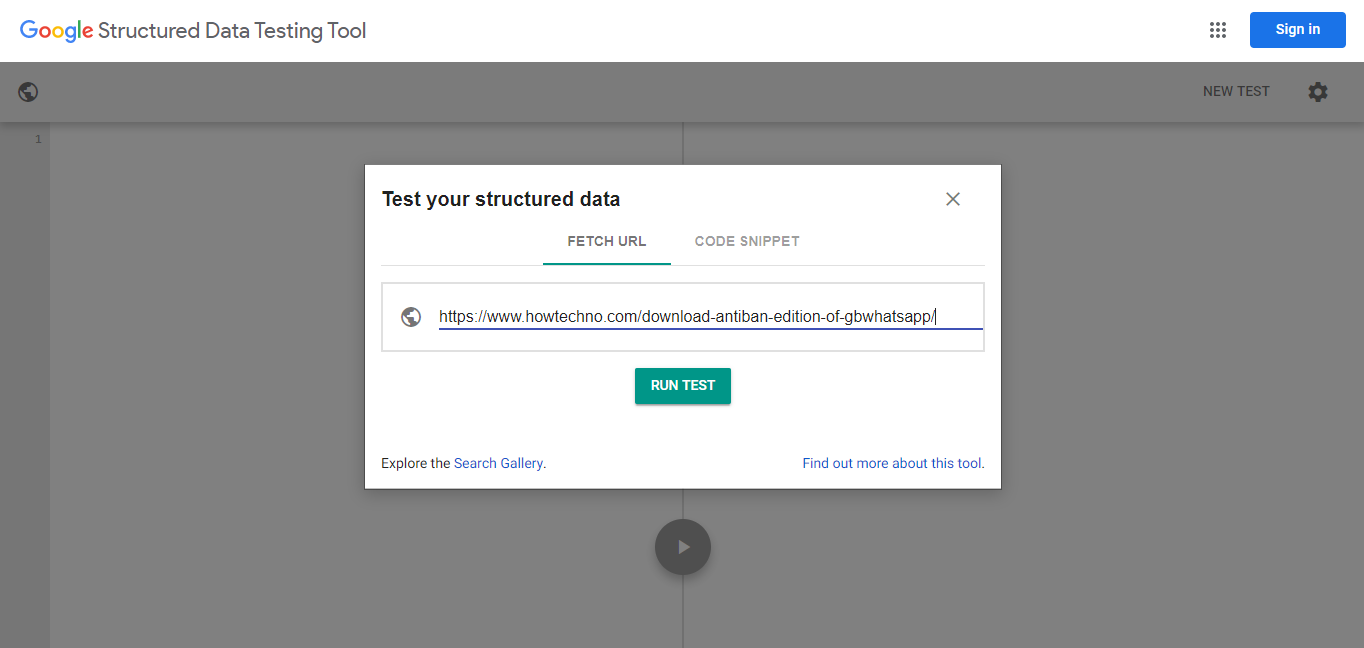The width and height of the screenshot is (1364, 648).
Task: Click the Structured Data Testing Tool title
Action: point(232,31)
